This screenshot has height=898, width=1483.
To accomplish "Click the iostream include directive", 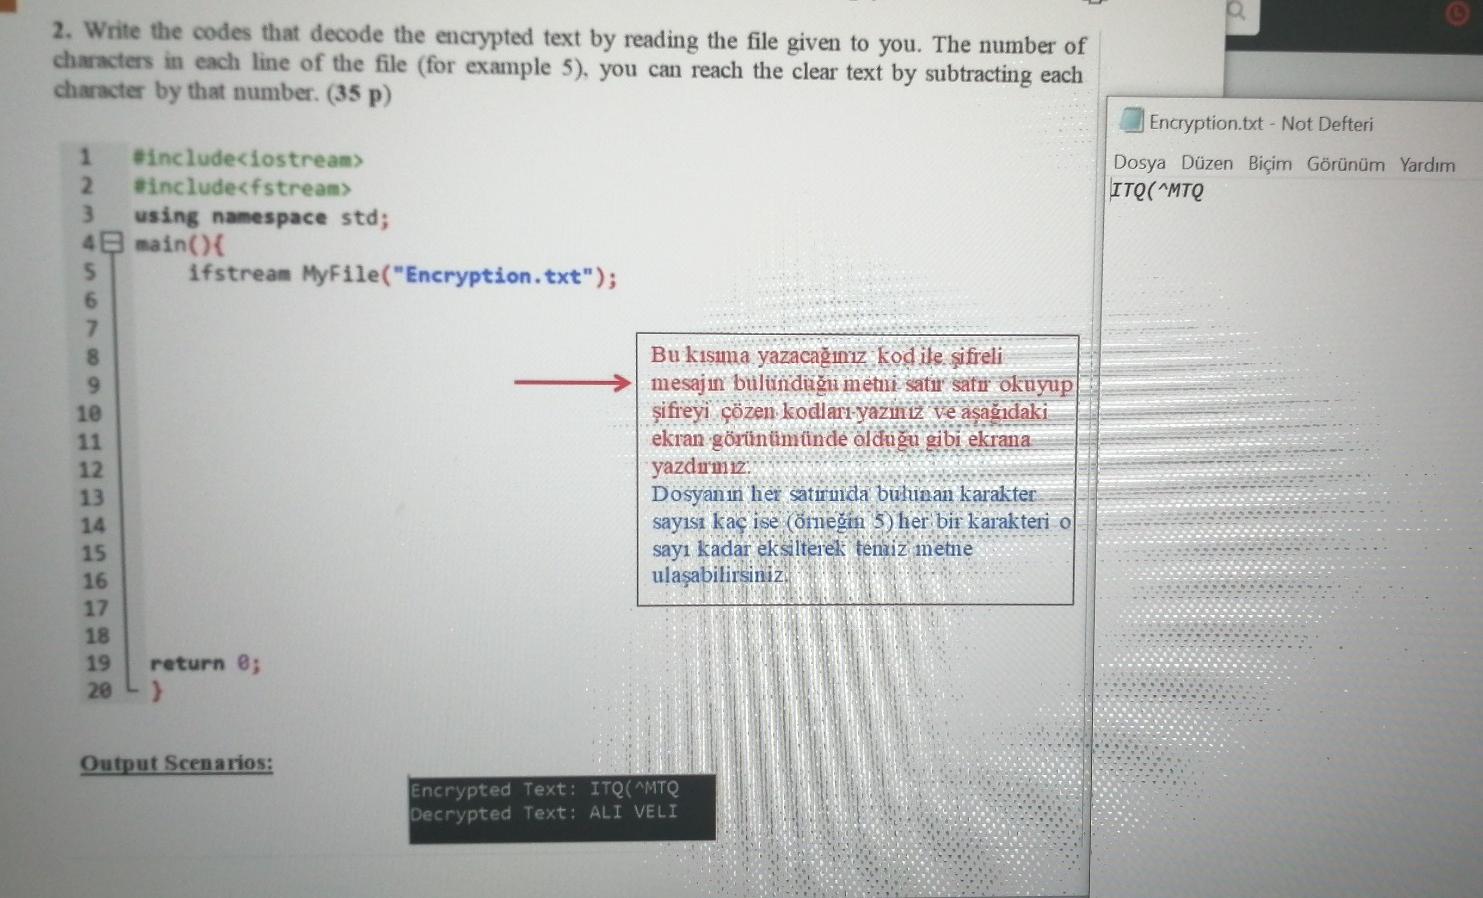I will pyautogui.click(x=248, y=158).
